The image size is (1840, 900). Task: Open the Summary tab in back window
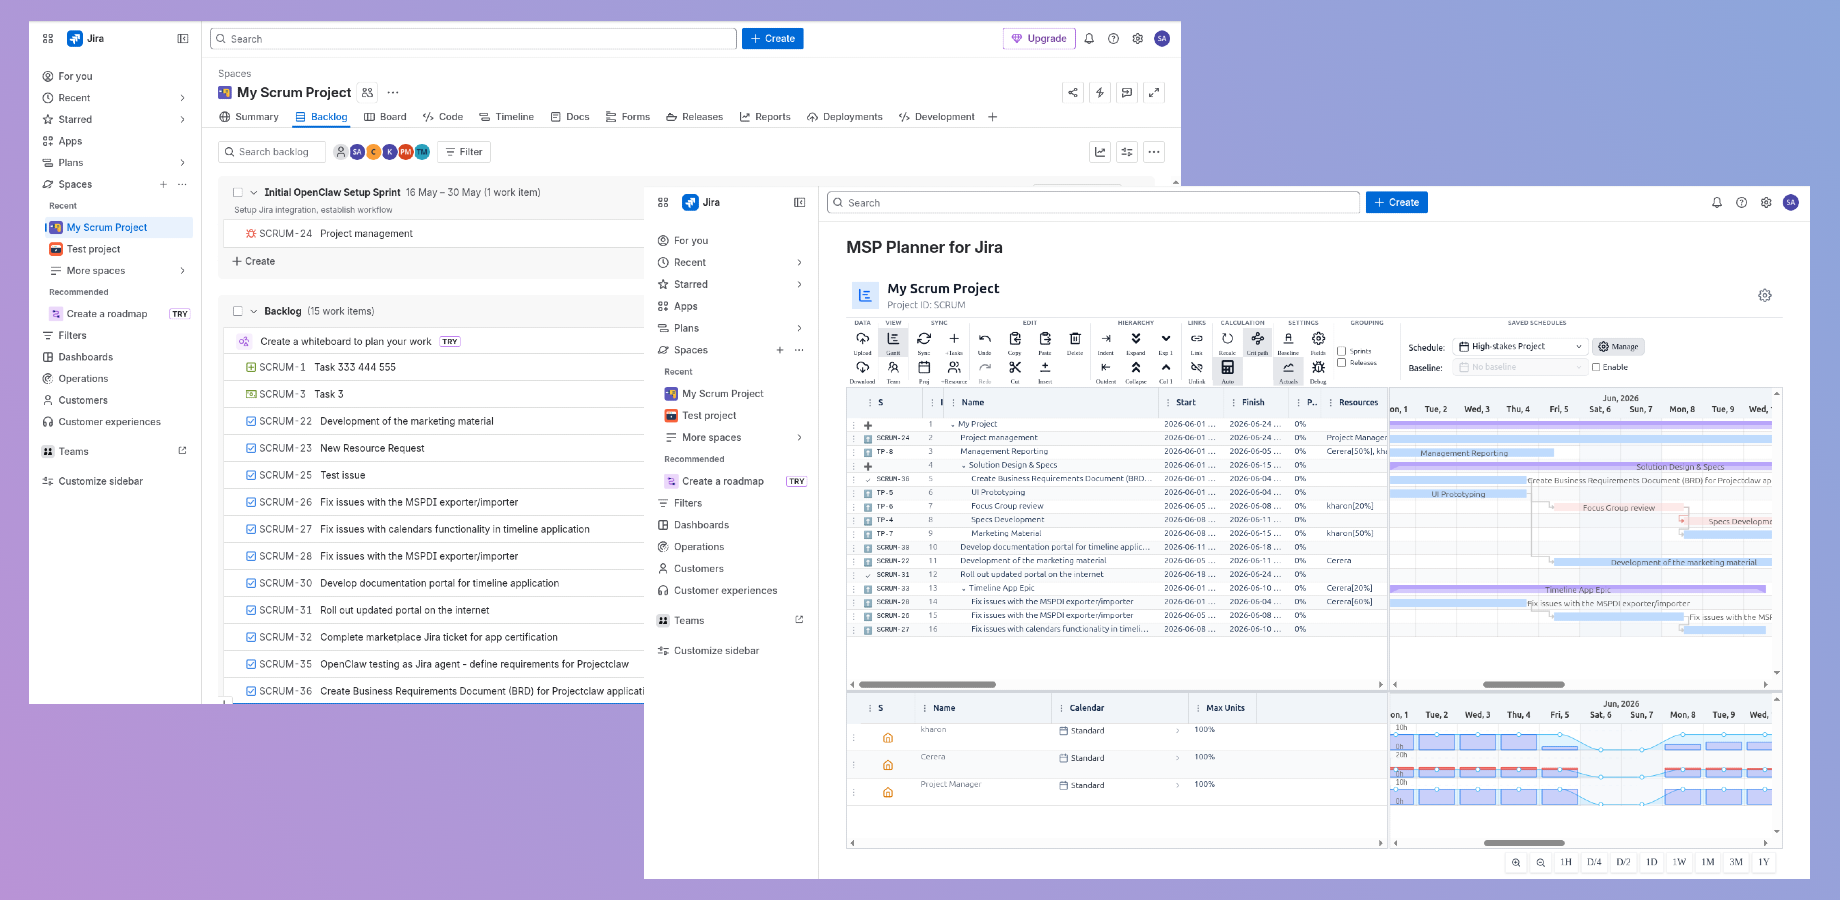coord(249,117)
